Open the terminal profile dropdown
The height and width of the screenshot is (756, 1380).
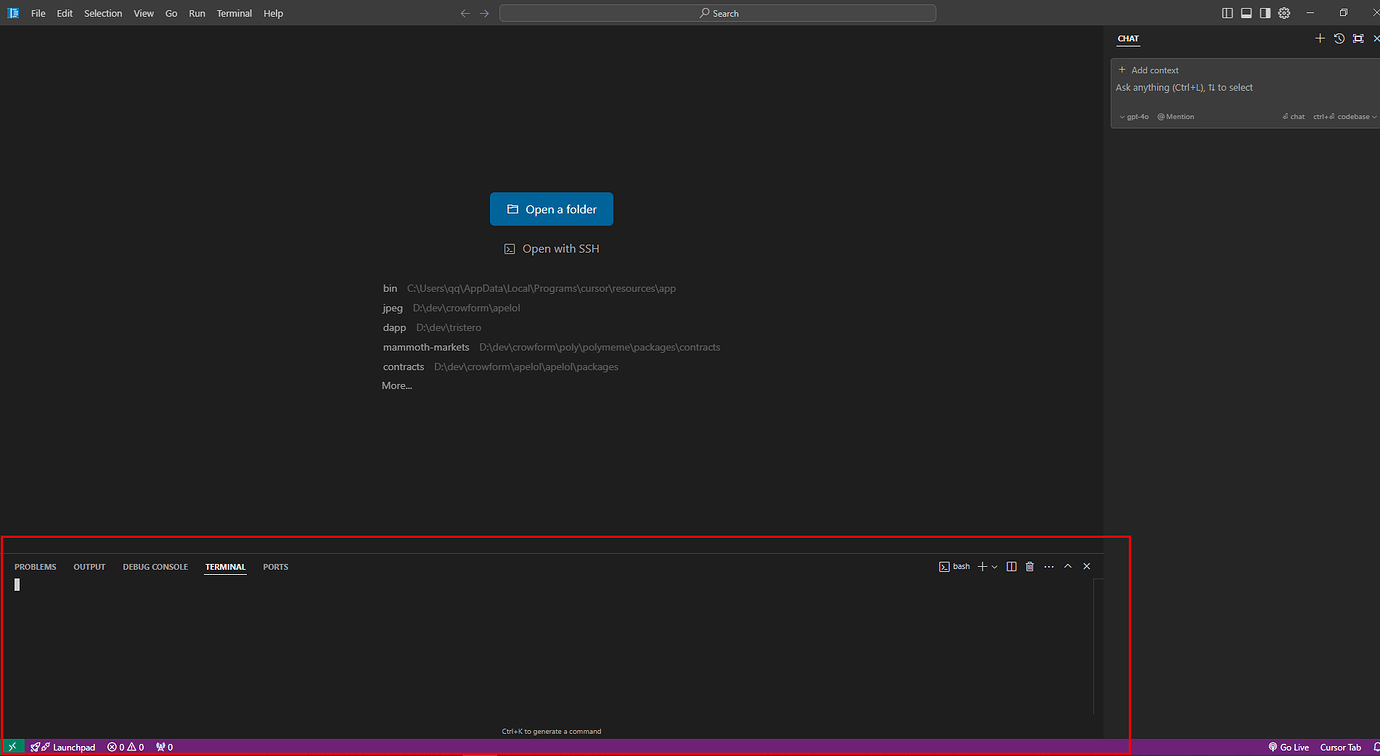click(x=993, y=566)
